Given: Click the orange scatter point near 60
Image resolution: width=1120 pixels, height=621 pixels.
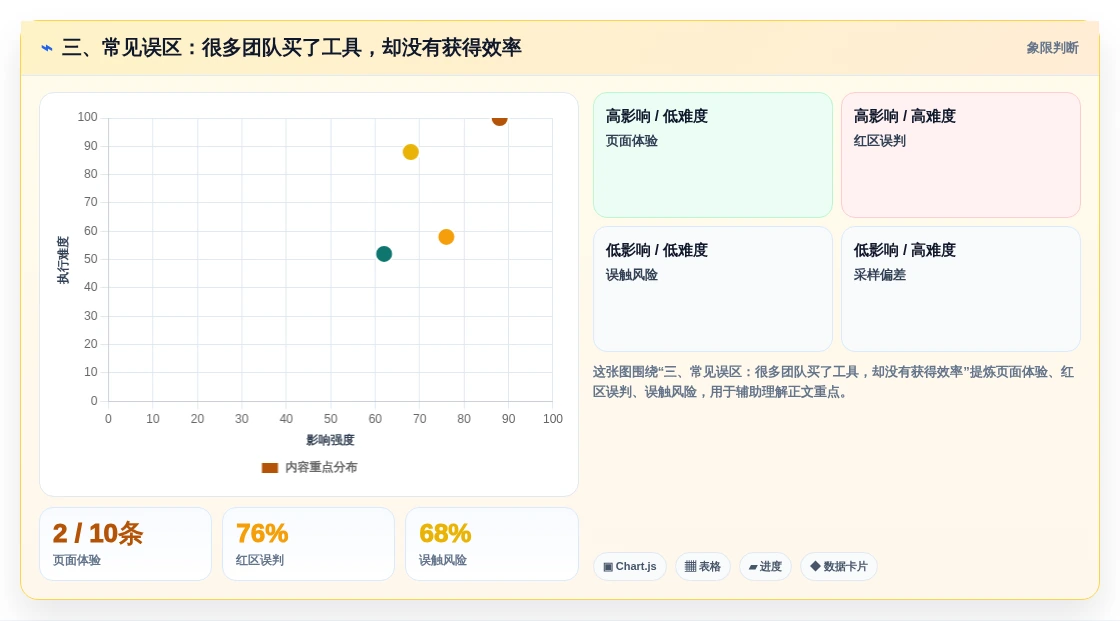Looking at the screenshot, I should pyautogui.click(x=446, y=237).
